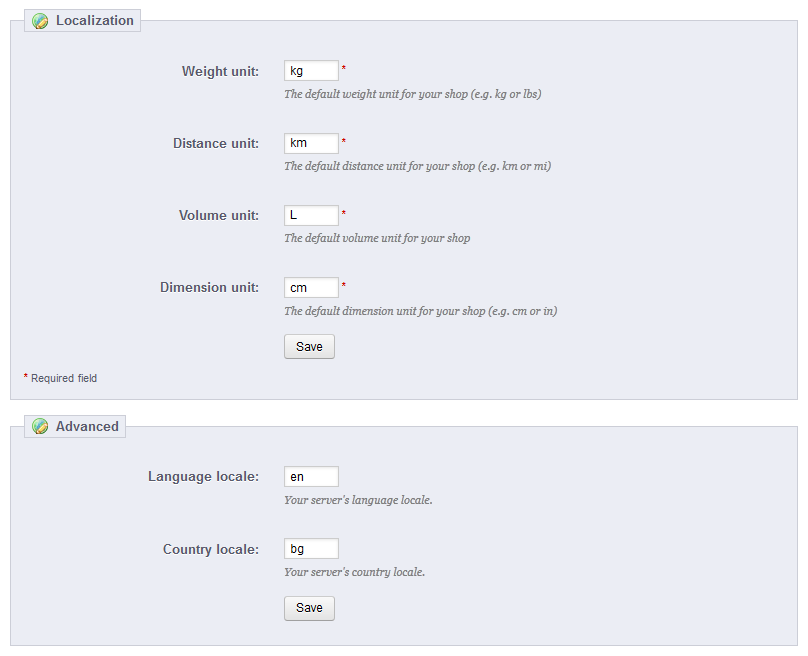Image resolution: width=808 pixels, height=656 pixels.
Task: Click the Country locale text box
Action: click(311, 549)
